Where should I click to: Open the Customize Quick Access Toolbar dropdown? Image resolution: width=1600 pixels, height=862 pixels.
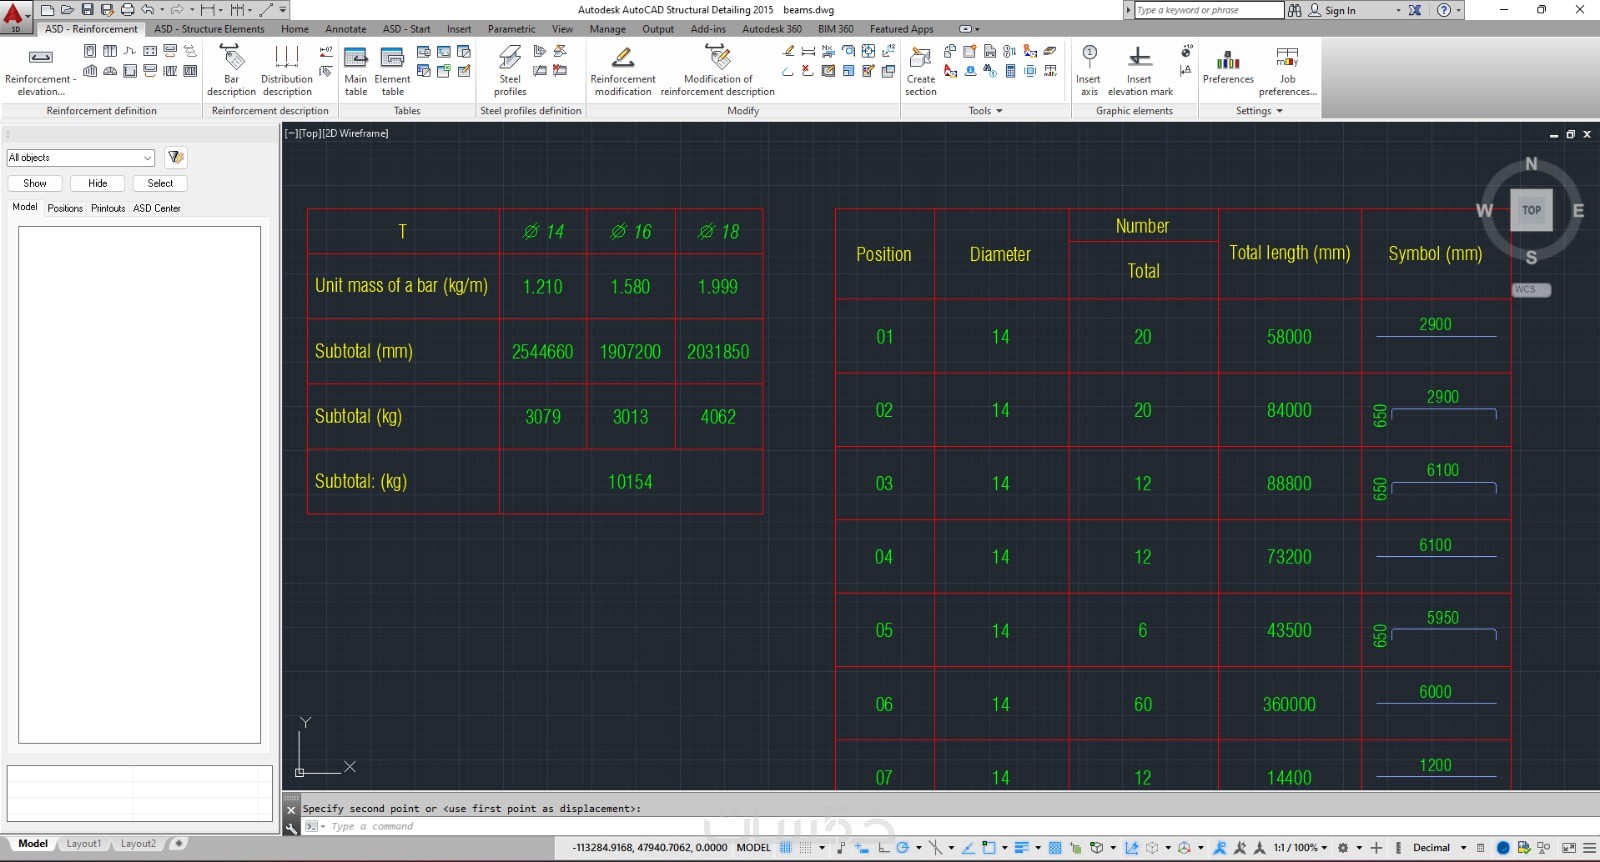pos(283,10)
